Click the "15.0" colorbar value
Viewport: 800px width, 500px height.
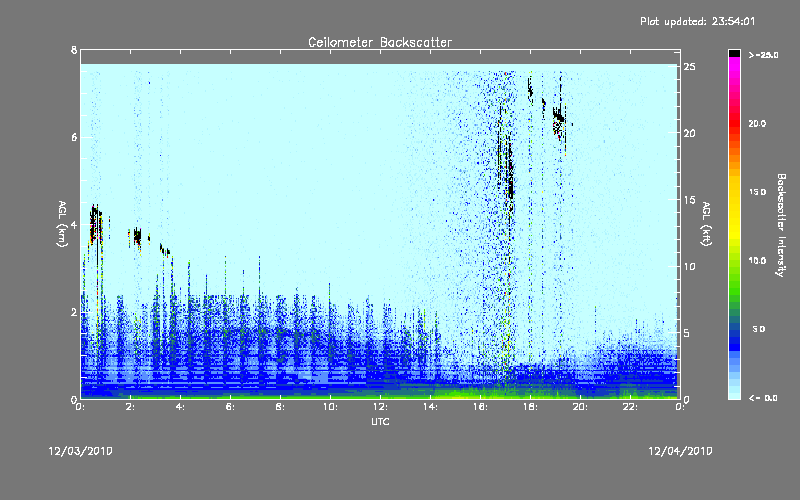coord(757,192)
